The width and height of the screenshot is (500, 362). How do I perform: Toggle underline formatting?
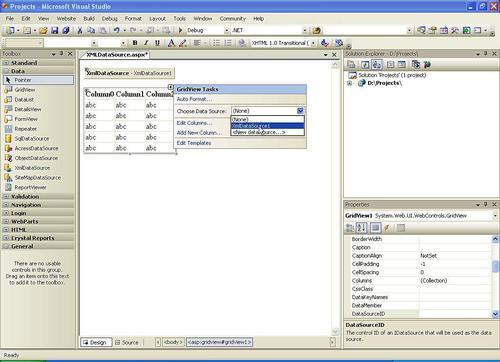(x=157, y=43)
